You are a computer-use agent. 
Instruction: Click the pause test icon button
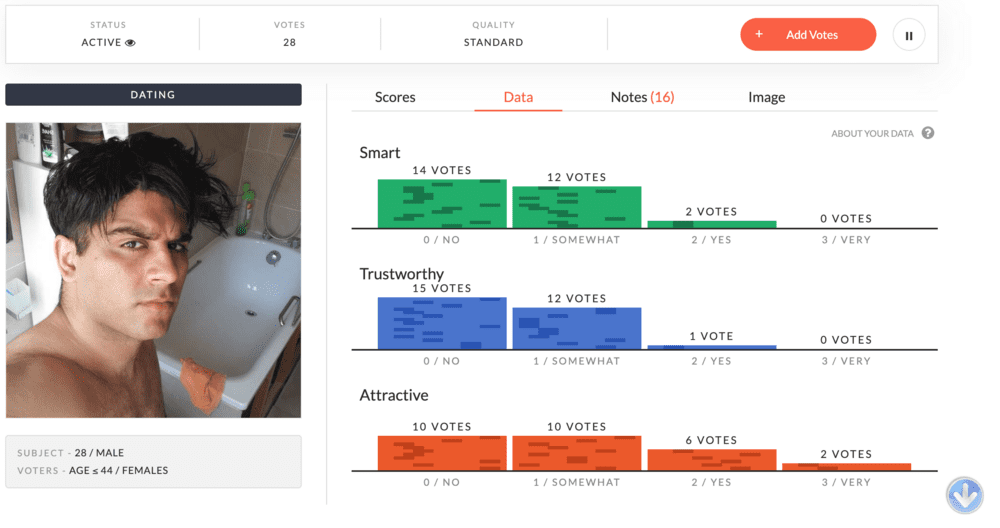(x=909, y=36)
